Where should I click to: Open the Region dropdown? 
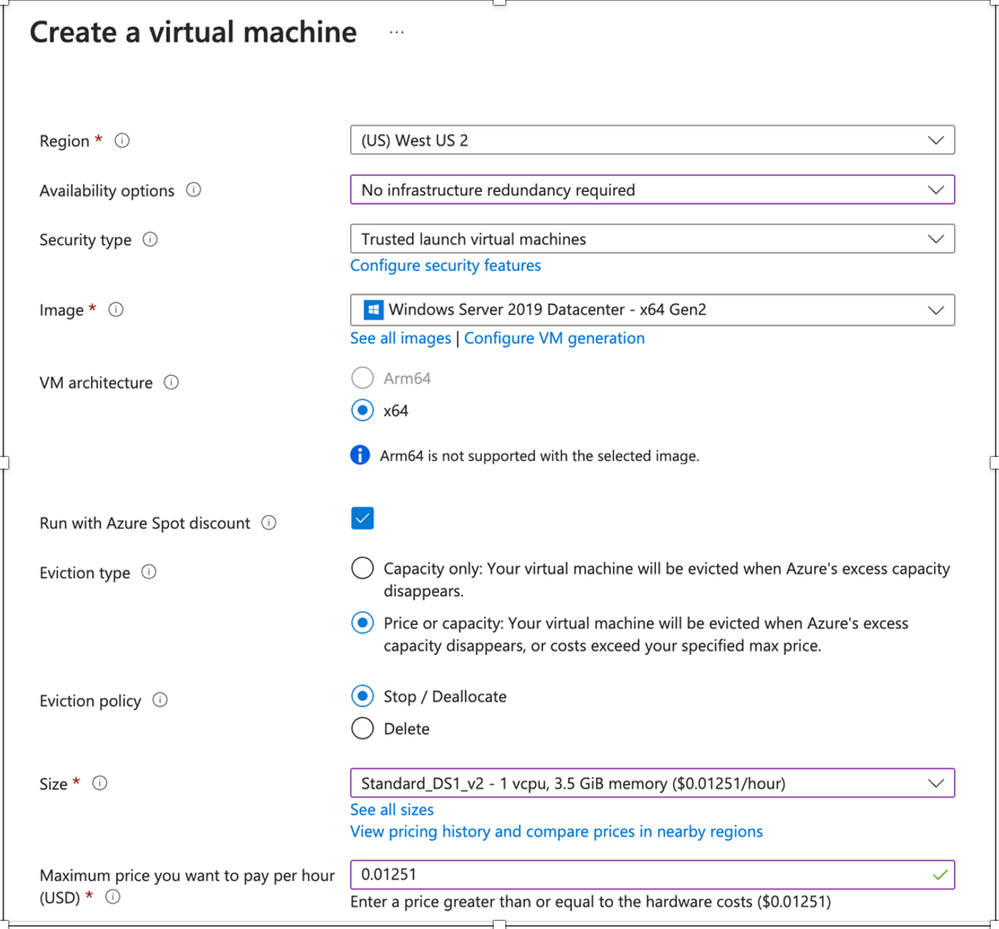[652, 140]
